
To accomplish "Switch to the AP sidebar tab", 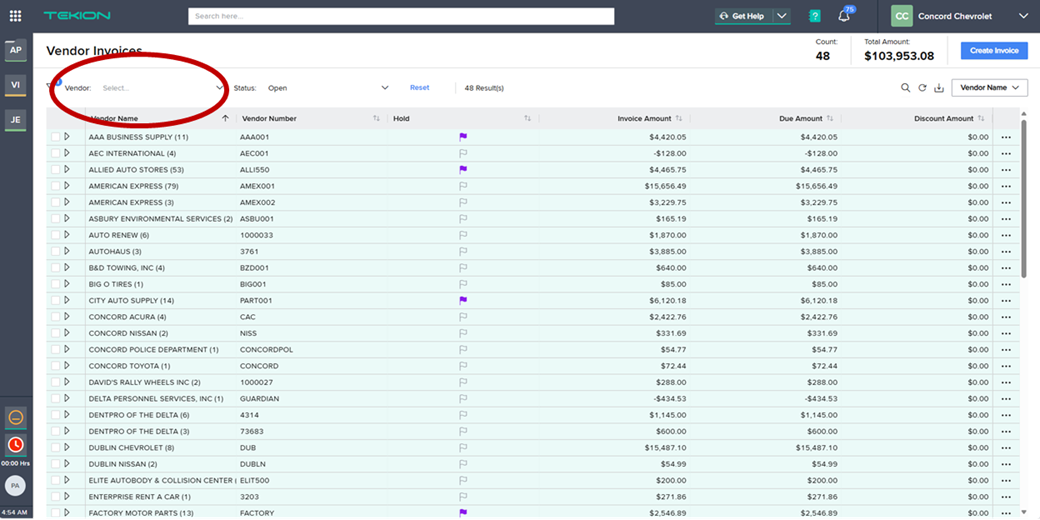I will [x=15, y=50].
